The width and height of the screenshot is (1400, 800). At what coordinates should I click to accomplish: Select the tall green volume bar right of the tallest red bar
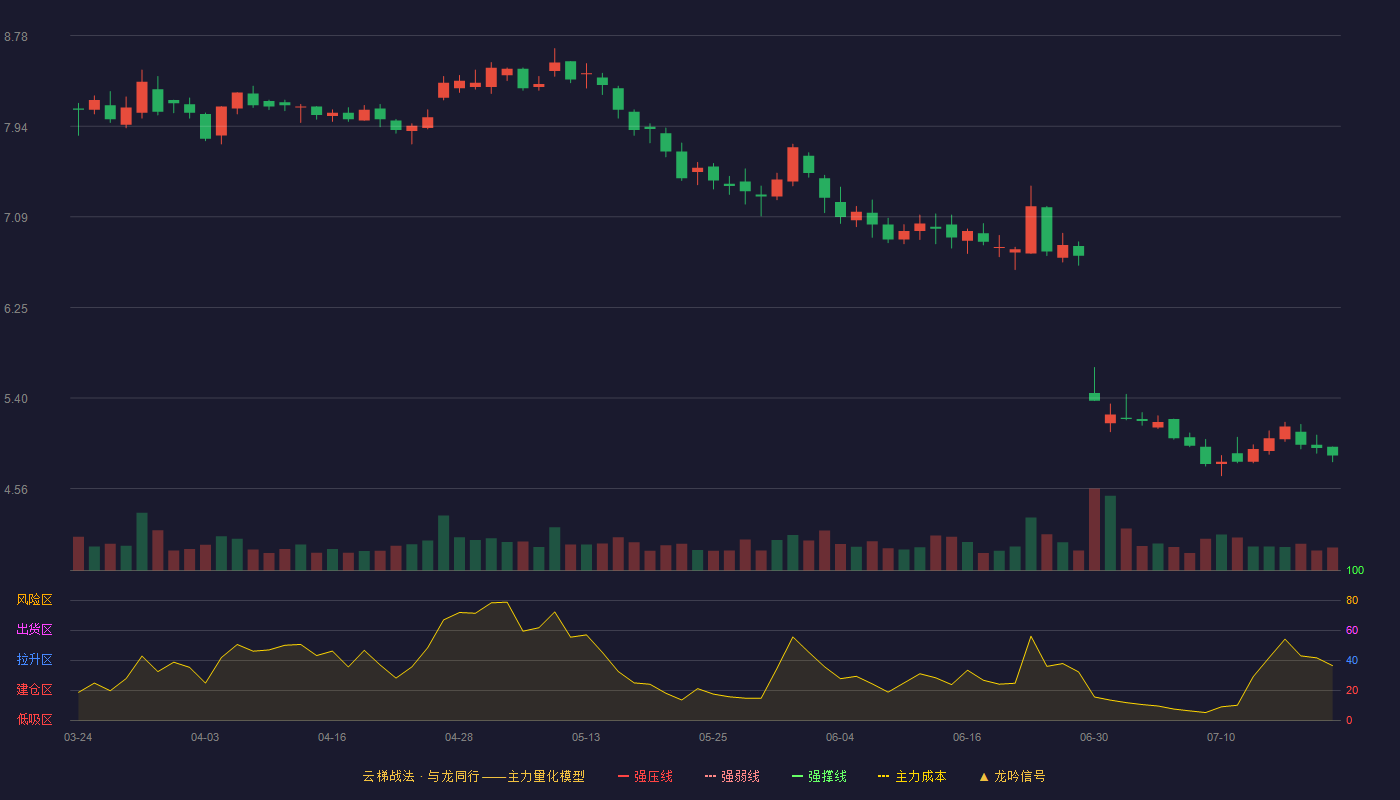(x=1110, y=533)
